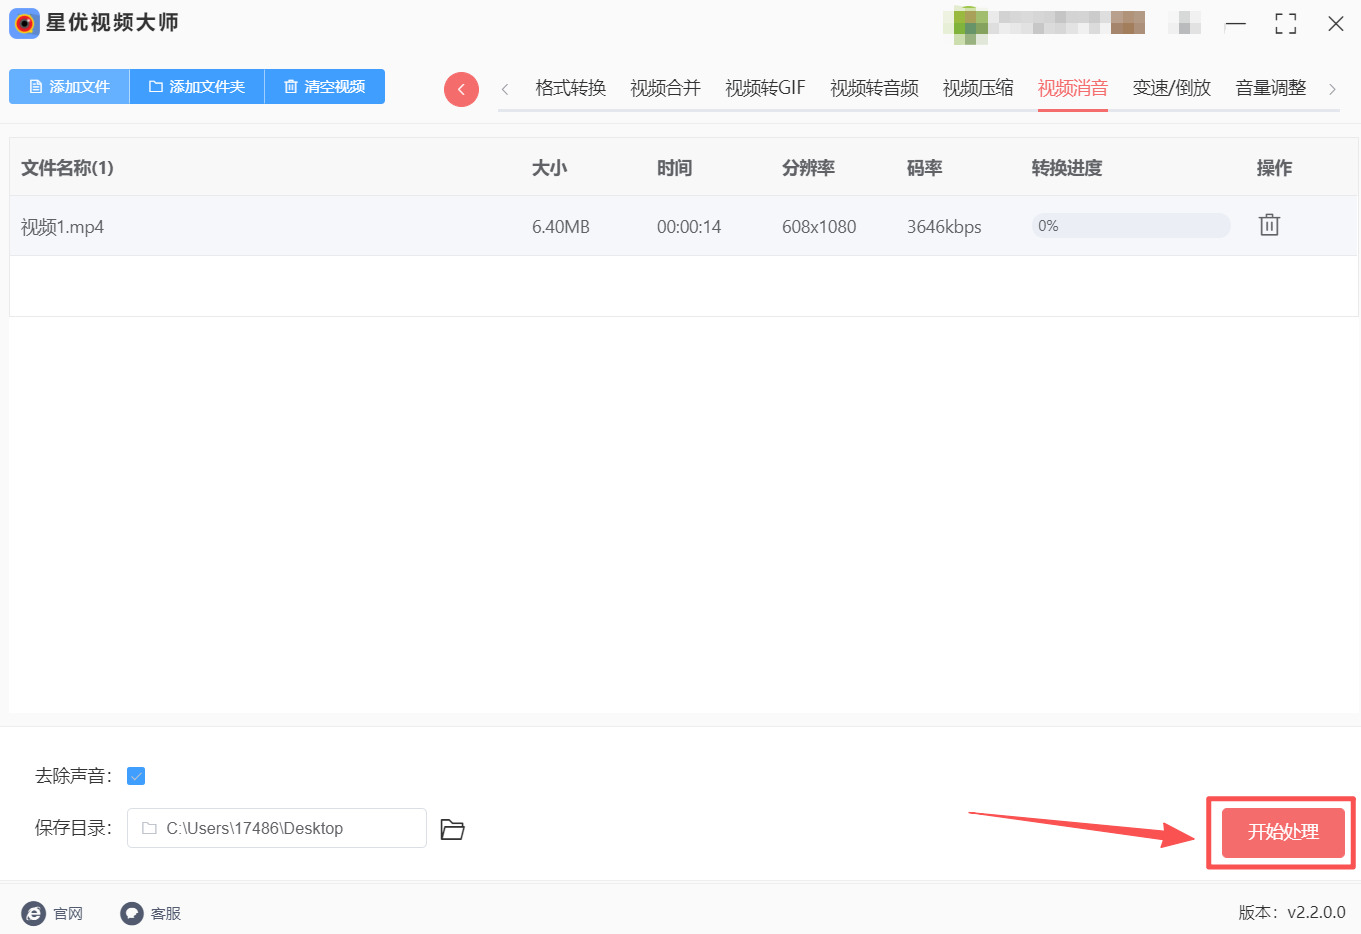This screenshot has width=1361, height=934.
Task: Click the 3646kbps bitrate cell
Action: [x=944, y=227]
